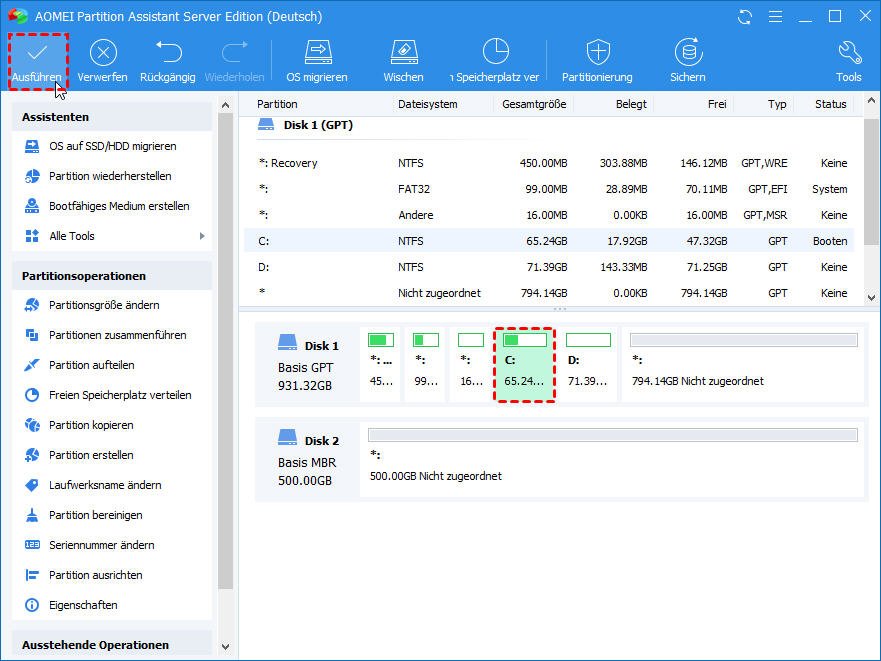Screen dimensions: 881x661
Task: Sort by Gesamtgröße column header
Action: [534, 104]
